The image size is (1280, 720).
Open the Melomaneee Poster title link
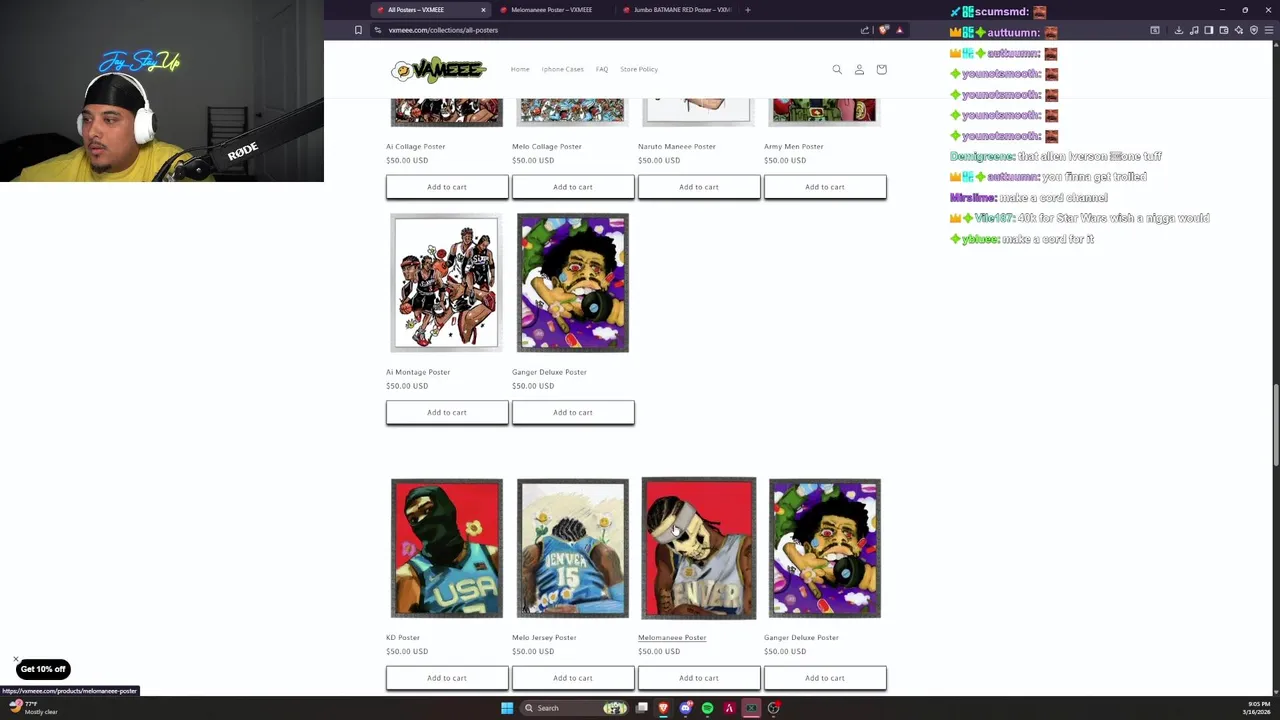tap(672, 637)
